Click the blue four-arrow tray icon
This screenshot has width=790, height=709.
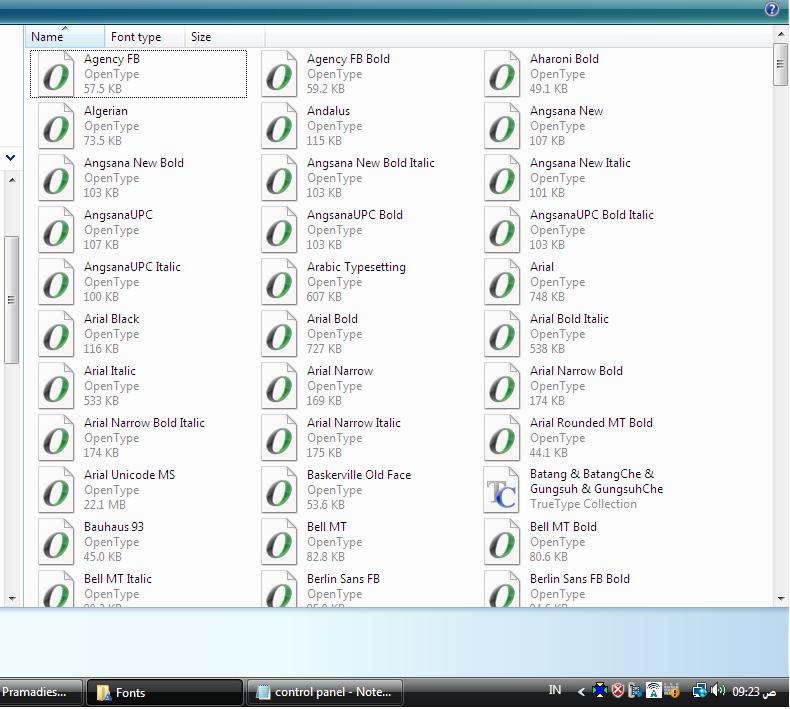point(600,690)
